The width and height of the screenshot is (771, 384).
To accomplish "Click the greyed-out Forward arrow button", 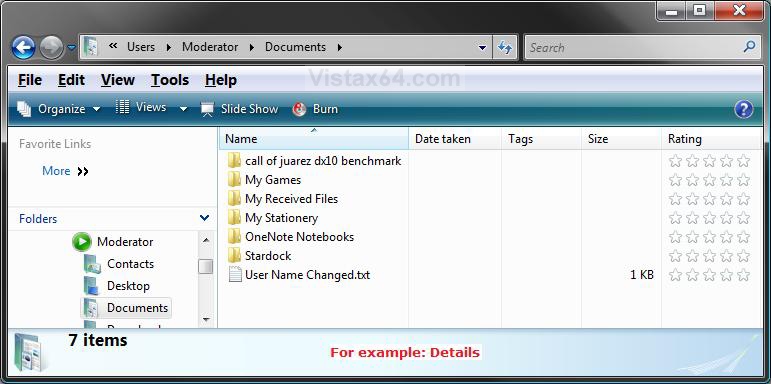I will click(x=52, y=48).
